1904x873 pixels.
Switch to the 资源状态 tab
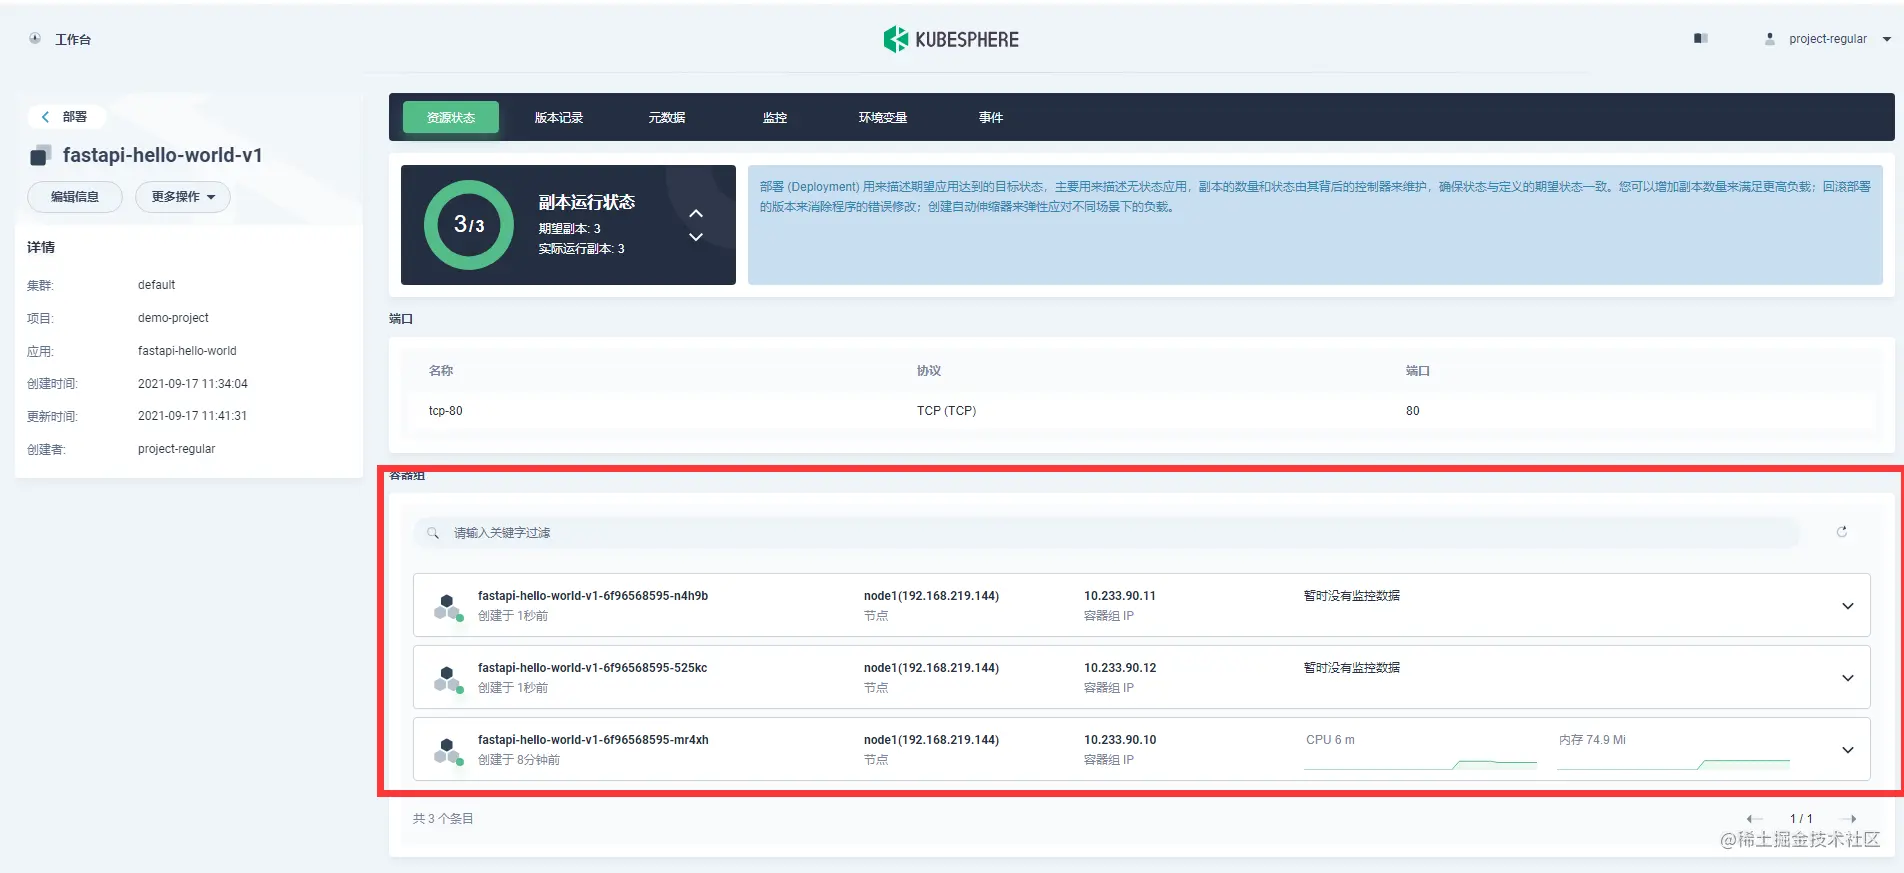pos(451,118)
